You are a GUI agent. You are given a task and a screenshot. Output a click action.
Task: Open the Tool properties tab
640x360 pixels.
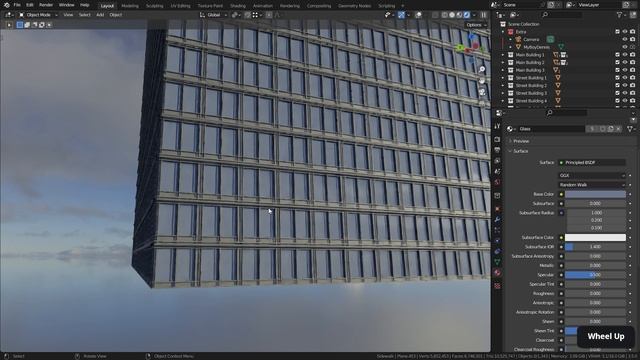497,126
